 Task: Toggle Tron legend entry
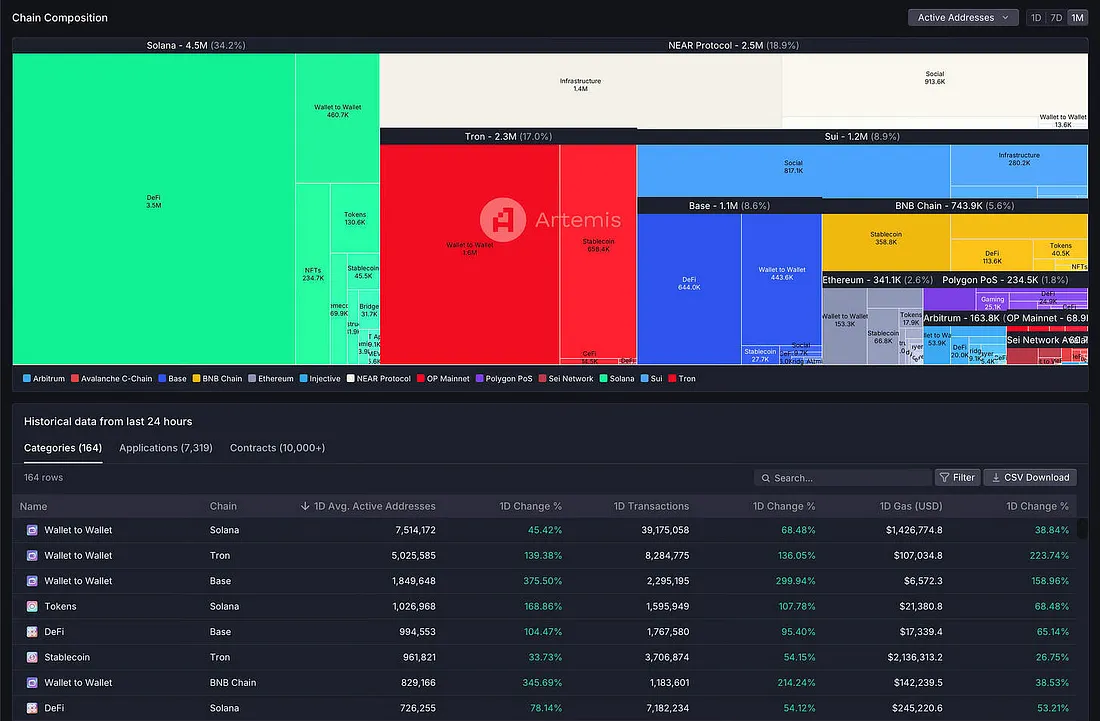(x=682, y=379)
